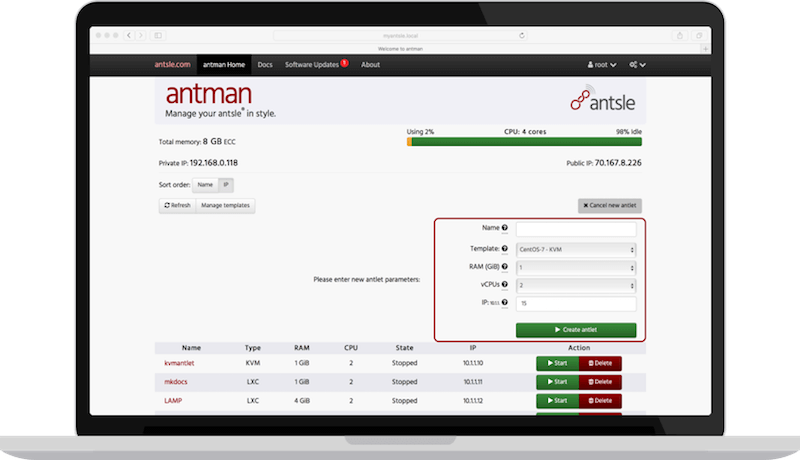Expand the root user dropdown

602,65
